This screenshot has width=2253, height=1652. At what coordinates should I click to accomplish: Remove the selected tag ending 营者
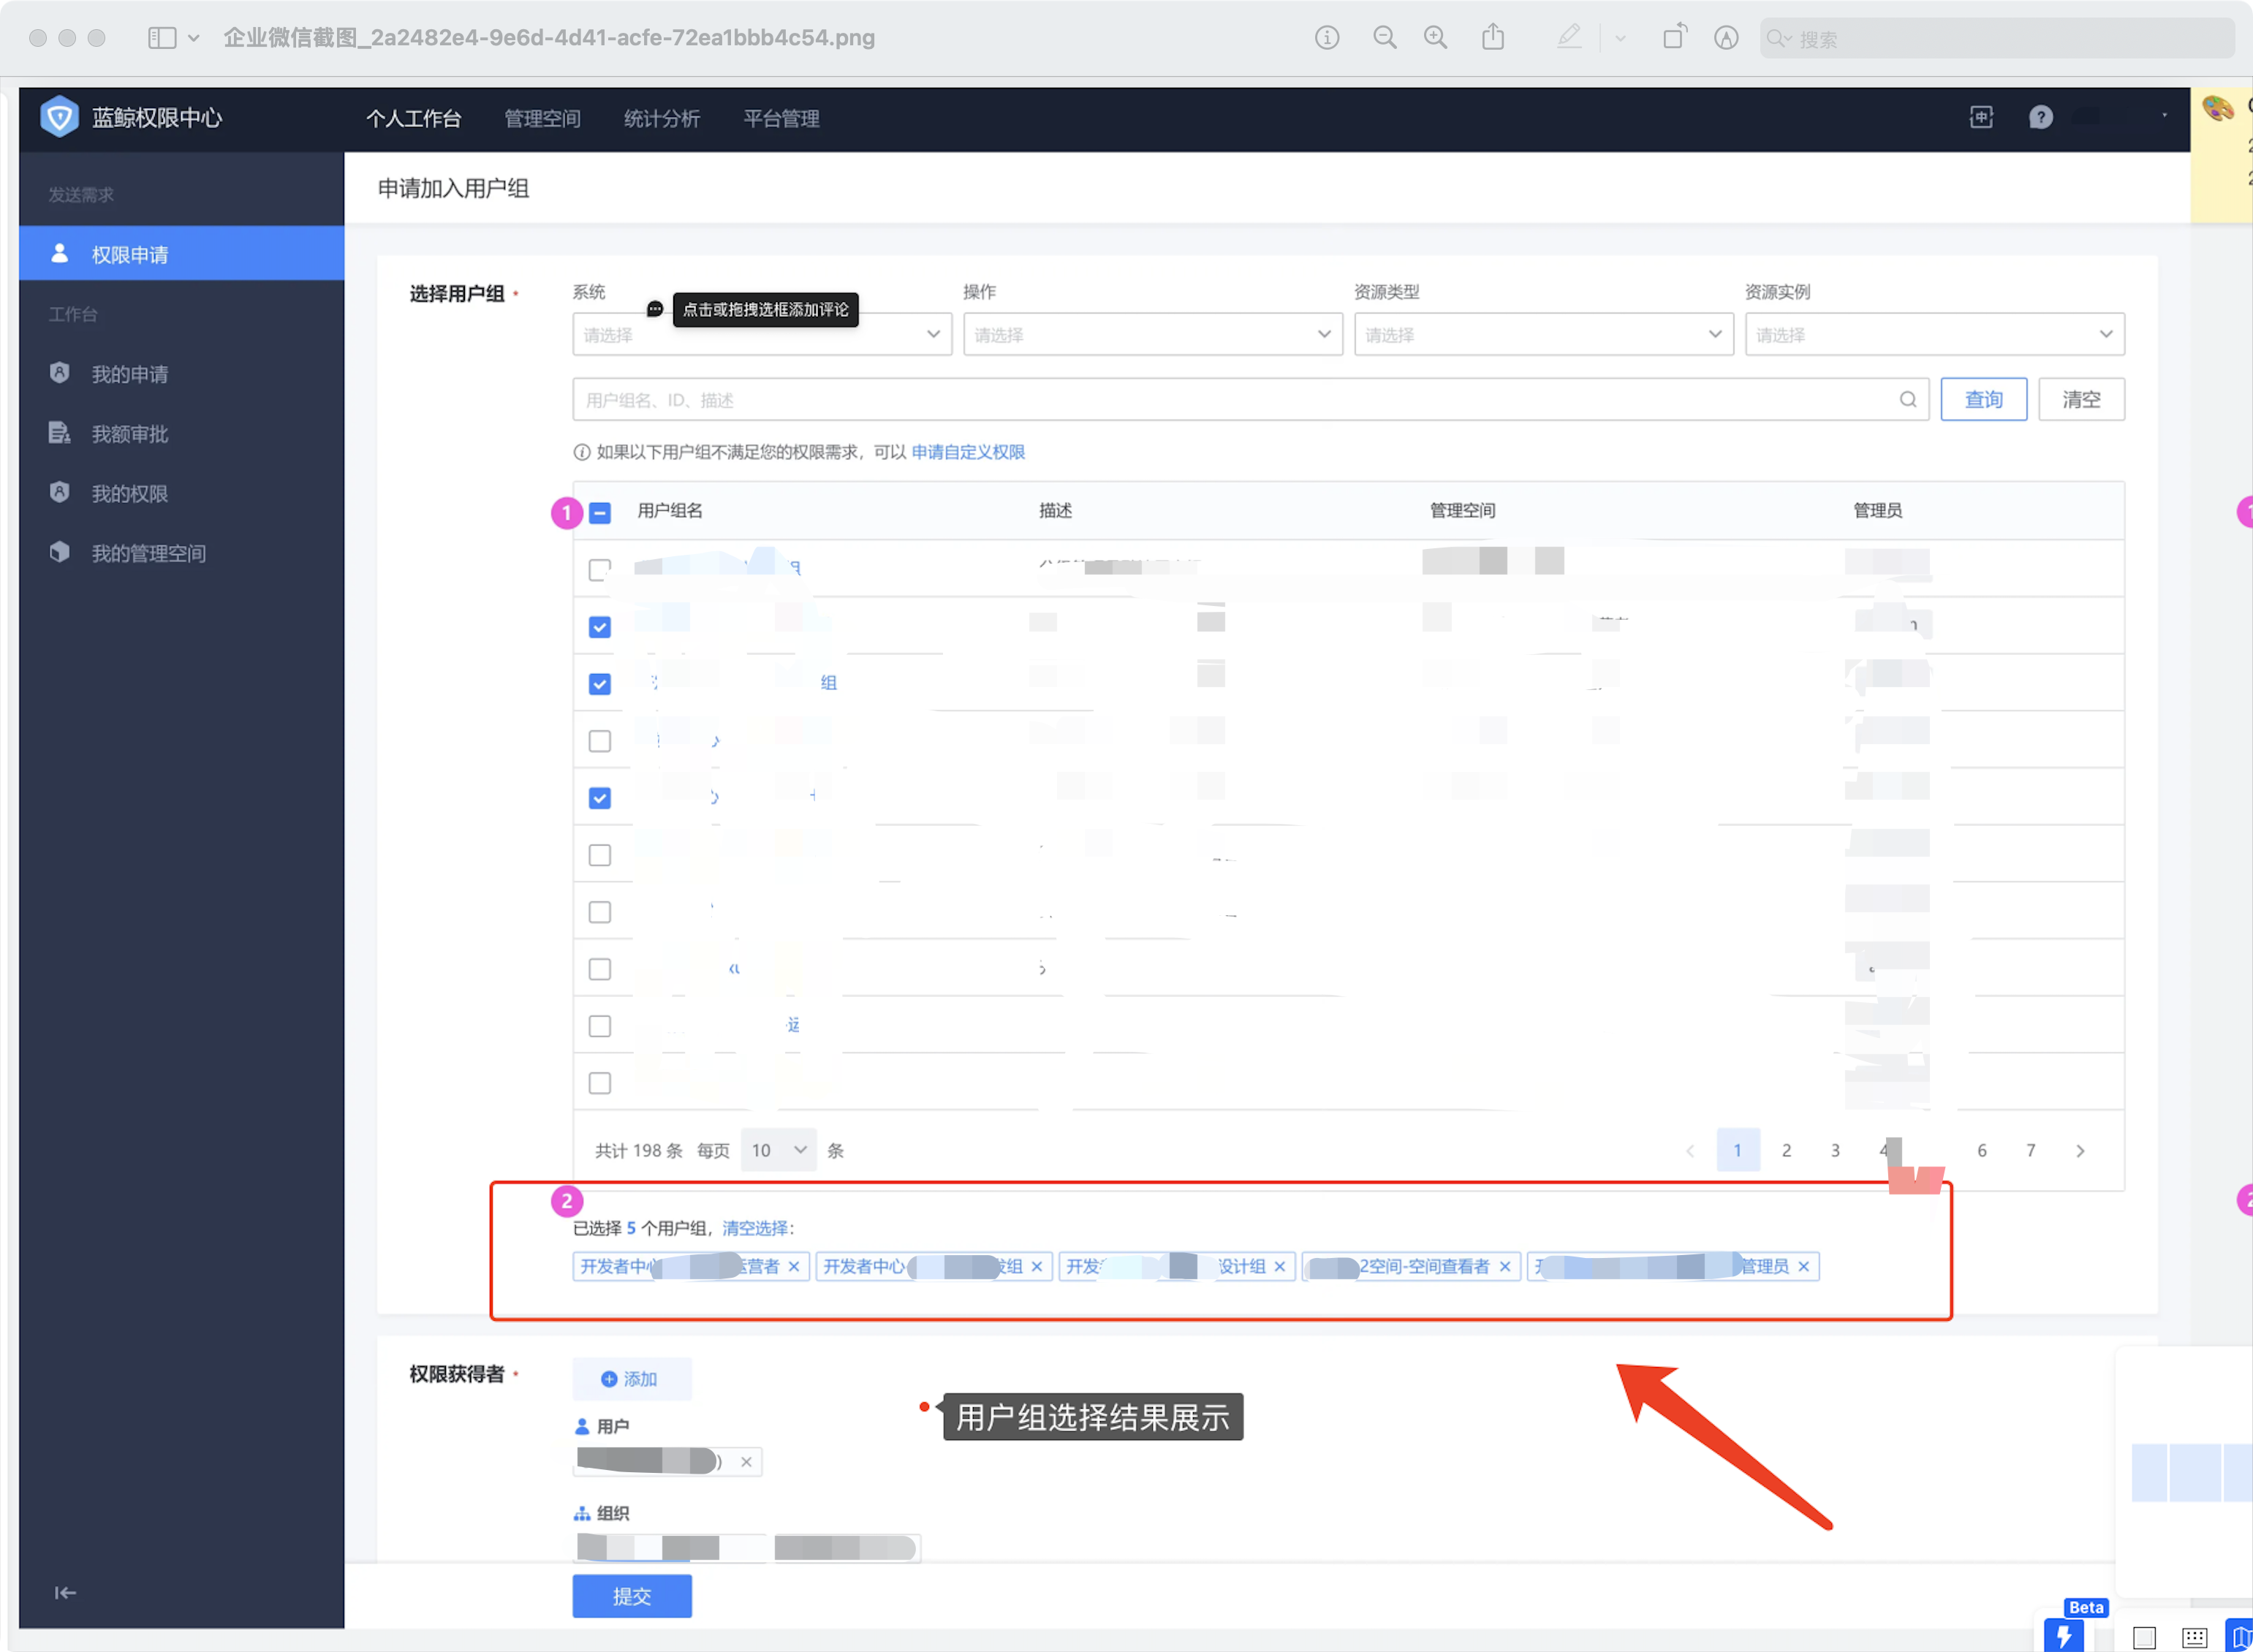[x=794, y=1267]
